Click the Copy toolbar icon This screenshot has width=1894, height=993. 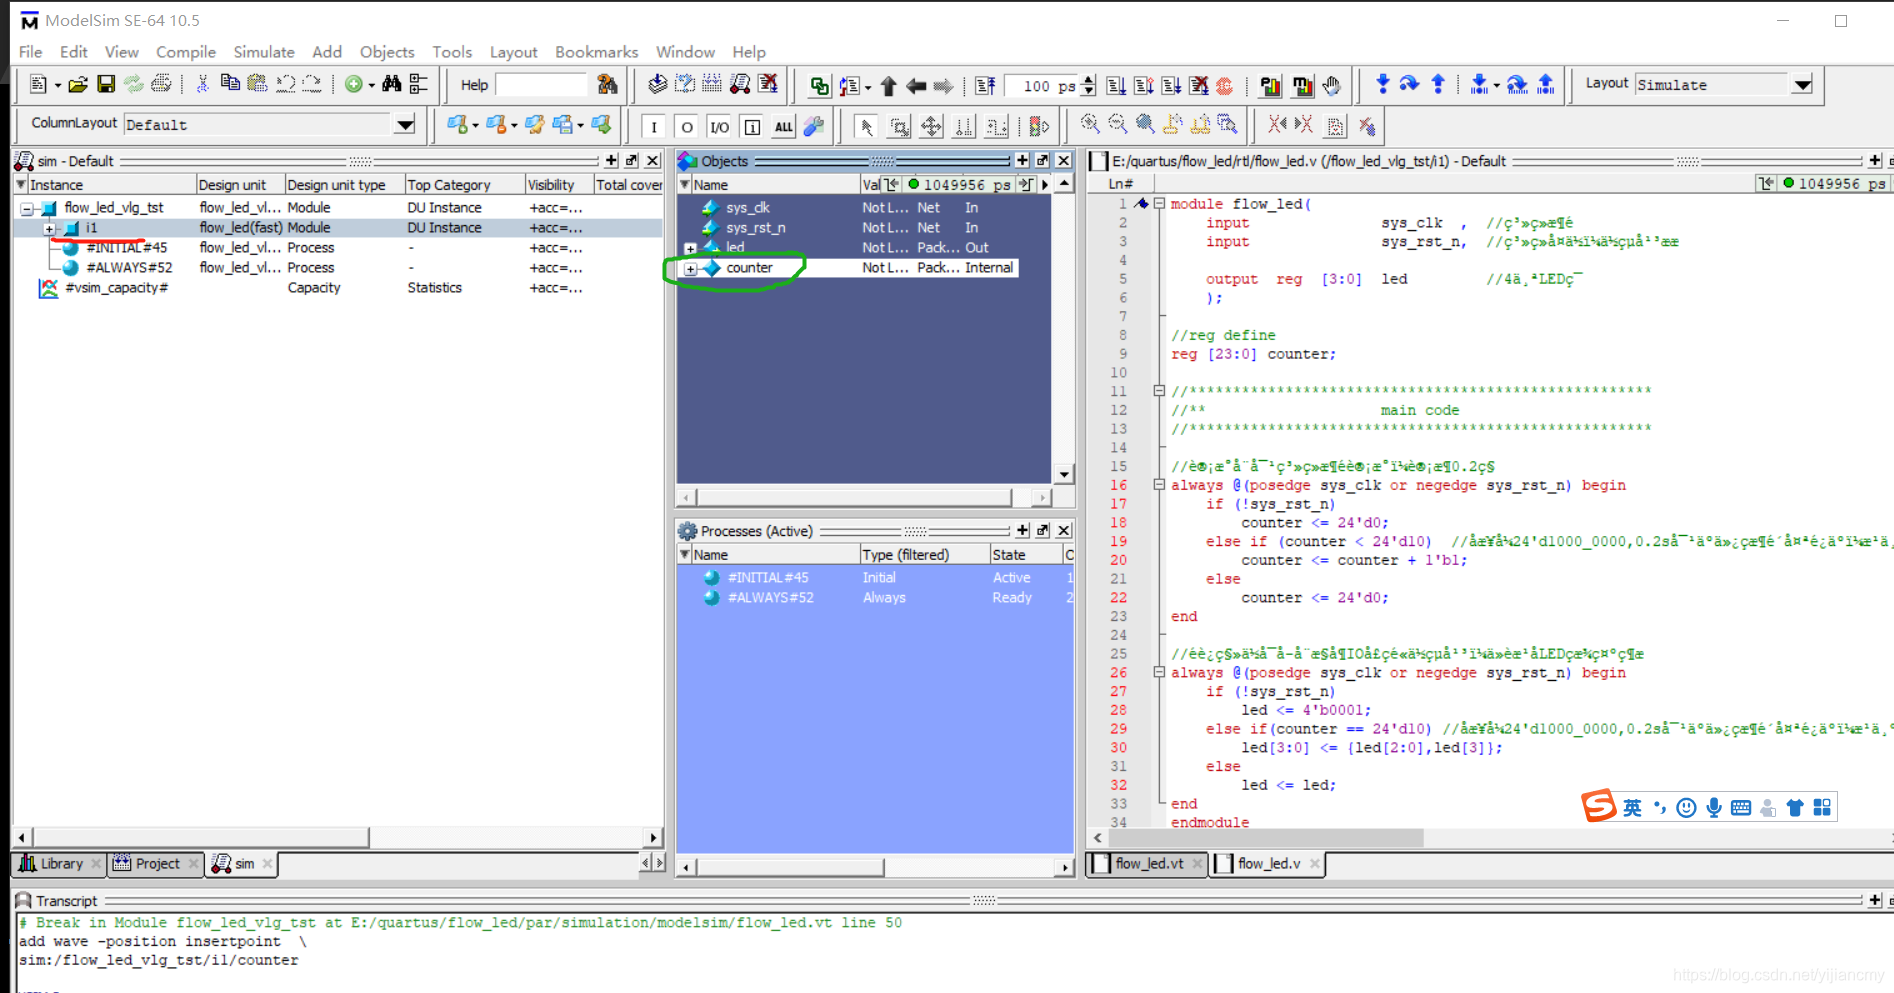tap(230, 85)
